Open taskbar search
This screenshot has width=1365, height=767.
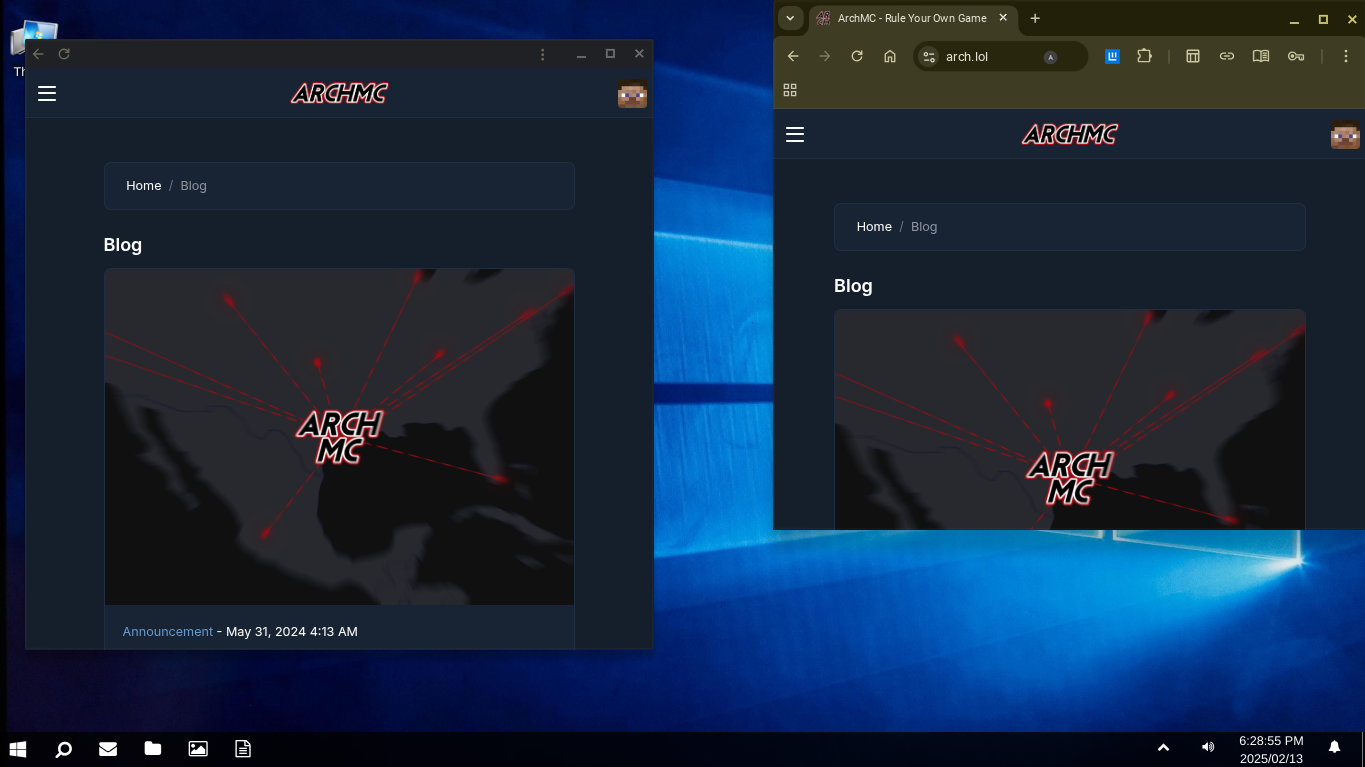63,748
